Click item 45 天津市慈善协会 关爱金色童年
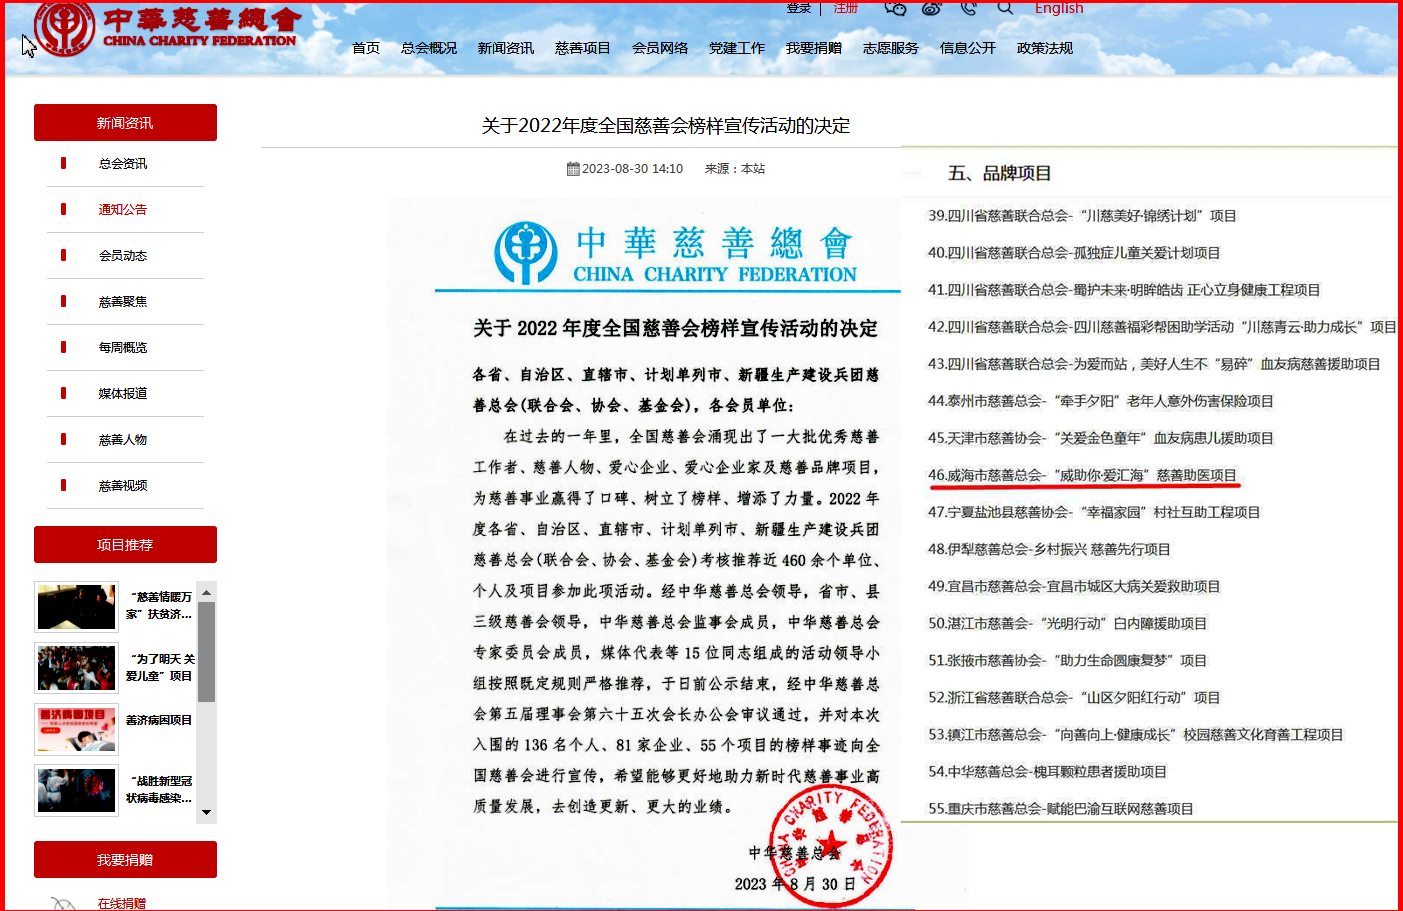This screenshot has width=1403, height=911. (x=1100, y=438)
